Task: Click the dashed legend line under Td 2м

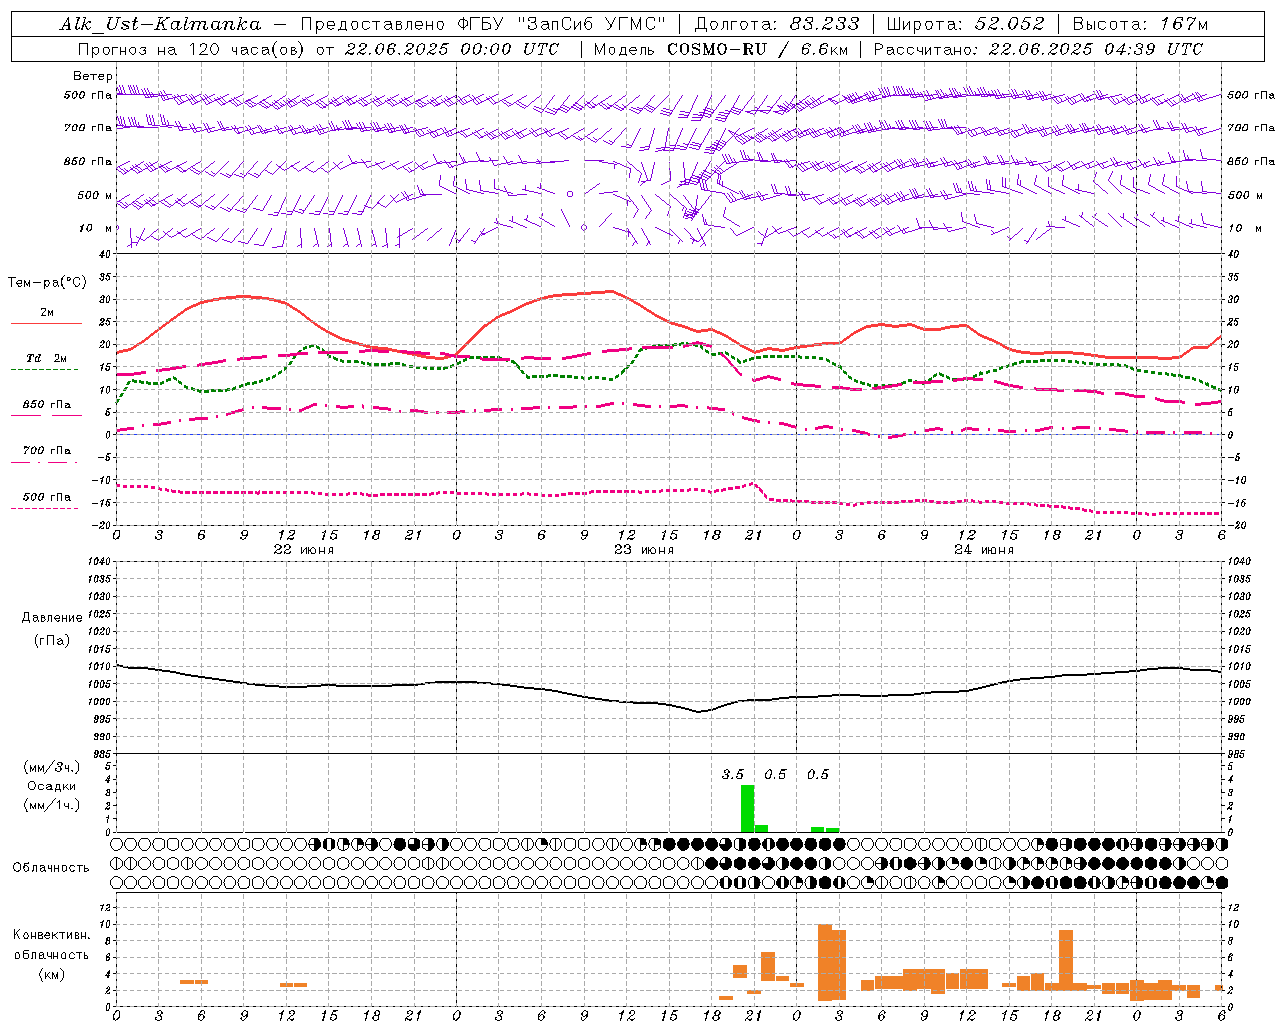Action: pyautogui.click(x=46, y=369)
